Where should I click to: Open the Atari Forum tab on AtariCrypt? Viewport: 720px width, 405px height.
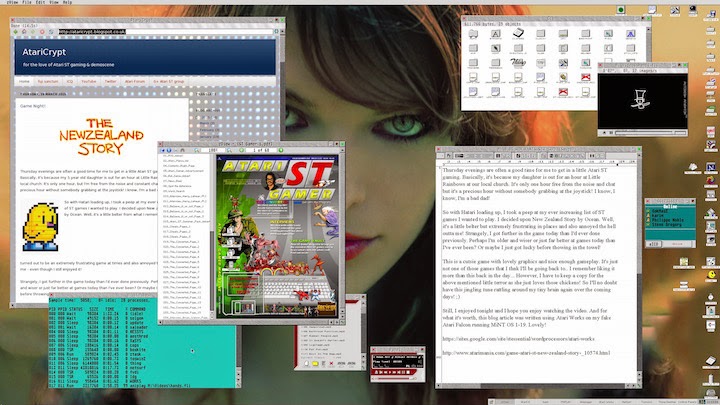point(135,81)
